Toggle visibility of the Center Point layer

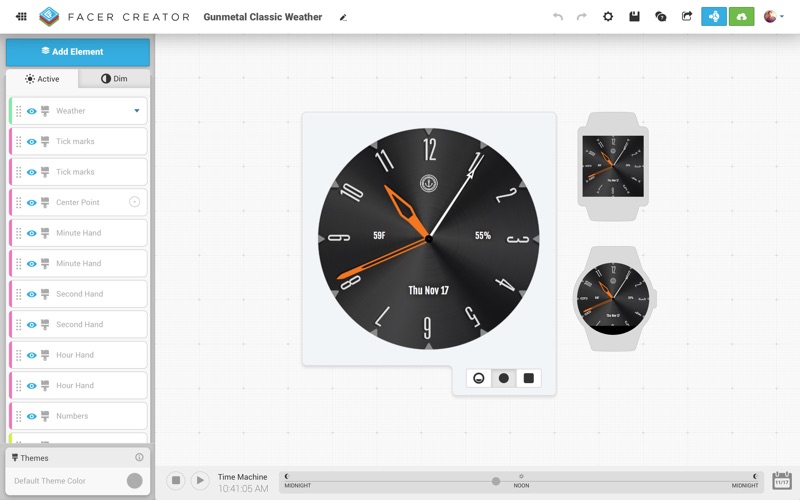tap(32, 203)
